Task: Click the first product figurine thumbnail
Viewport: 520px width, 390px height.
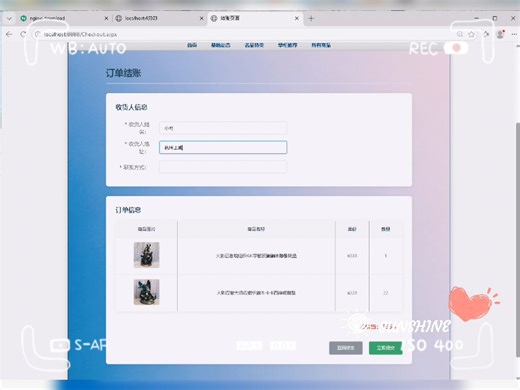Action: [x=147, y=255]
